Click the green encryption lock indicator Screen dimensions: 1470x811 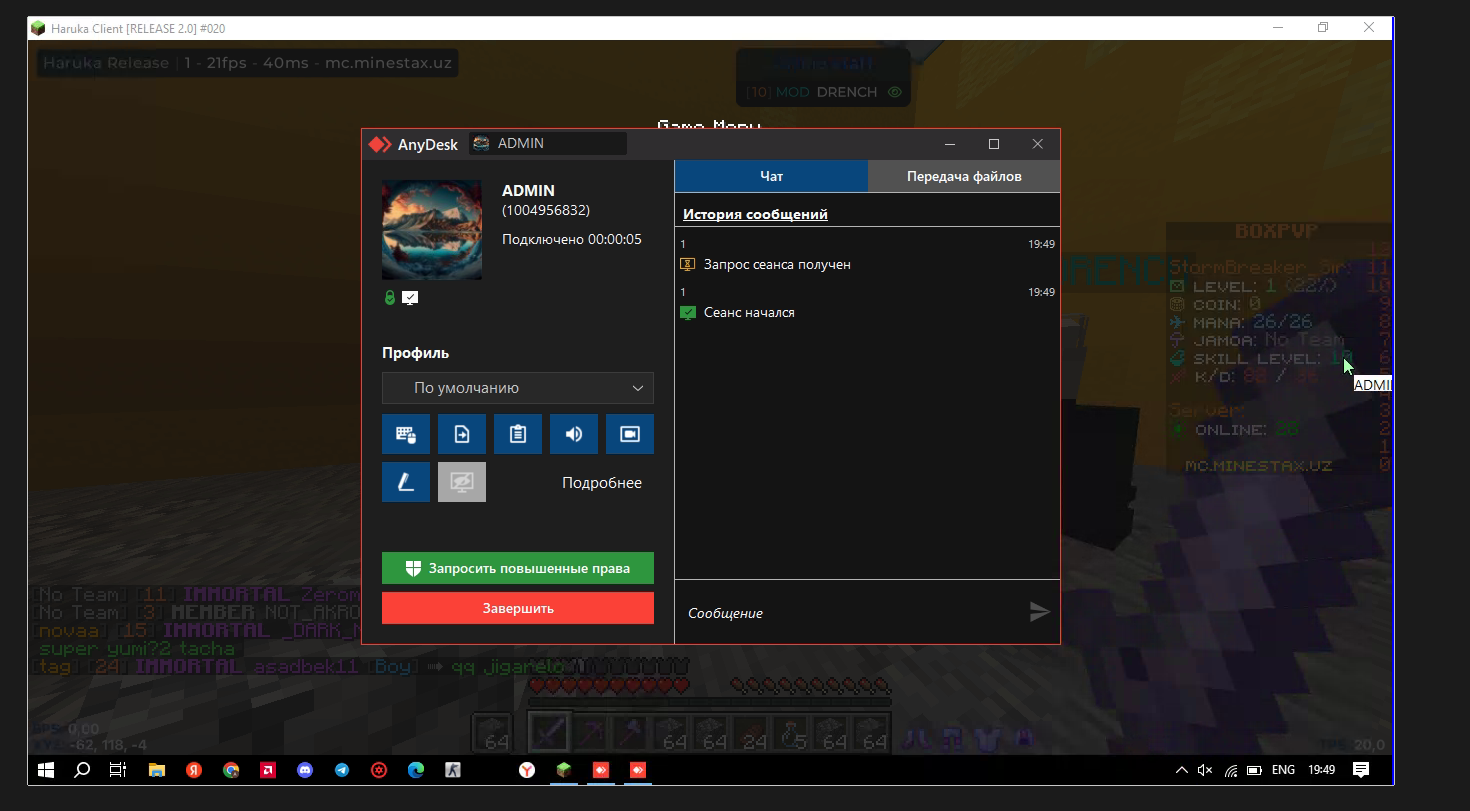(390, 297)
